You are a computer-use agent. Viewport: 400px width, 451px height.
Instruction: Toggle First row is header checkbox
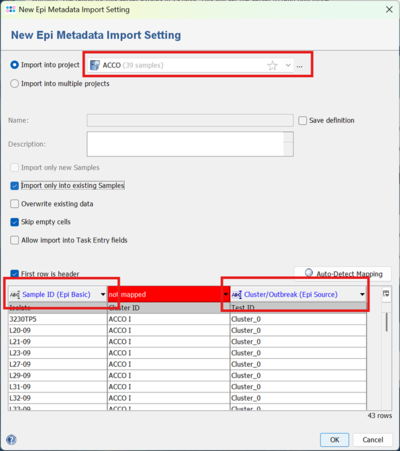click(x=14, y=274)
